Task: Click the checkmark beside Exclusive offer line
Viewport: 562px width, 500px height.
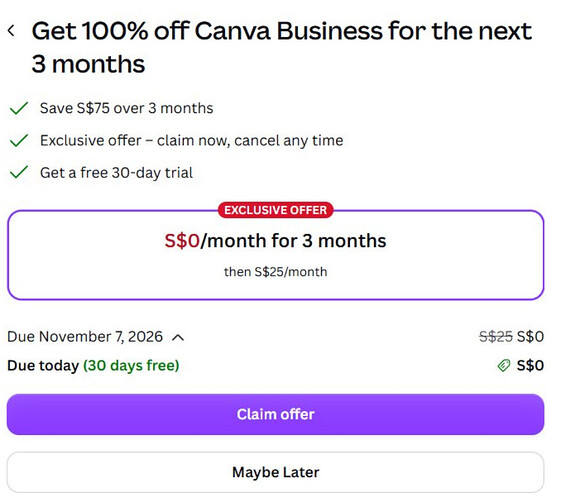Action: [19, 140]
